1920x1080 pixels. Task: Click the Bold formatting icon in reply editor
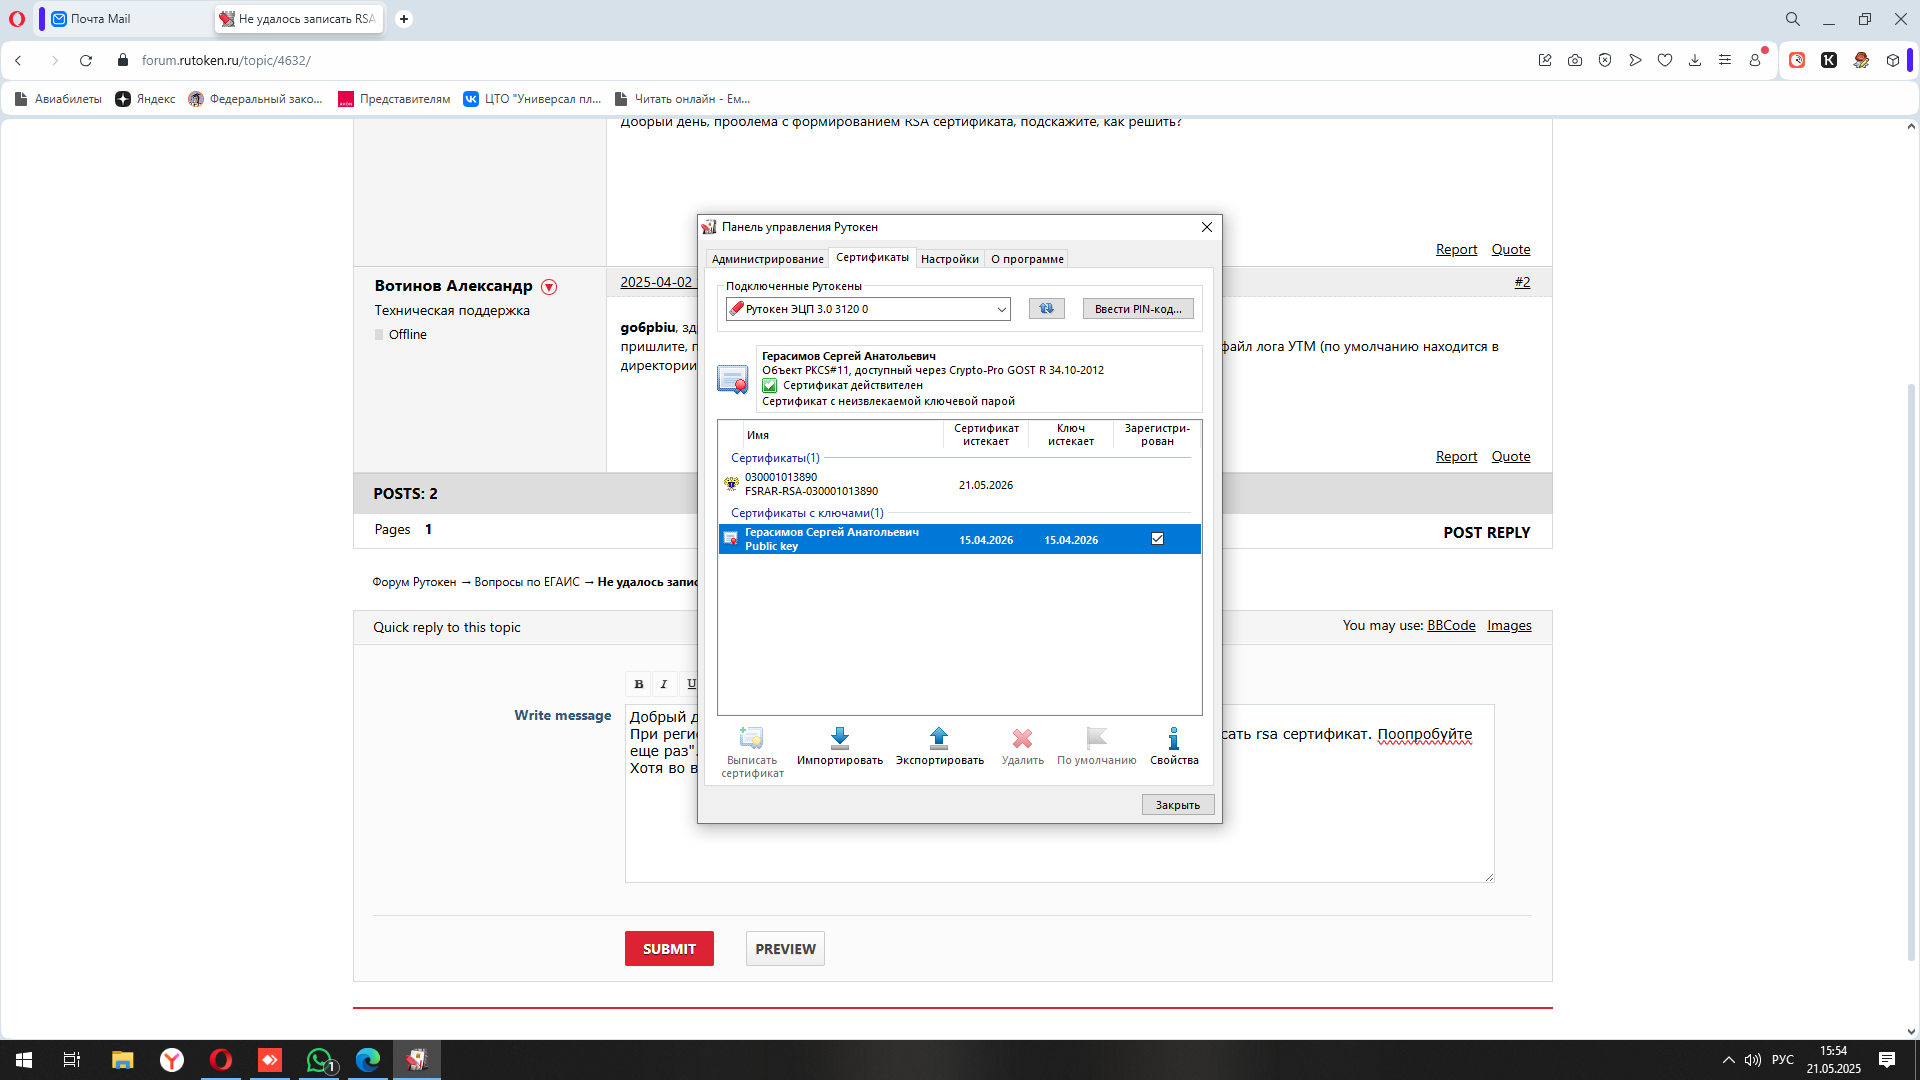click(638, 684)
